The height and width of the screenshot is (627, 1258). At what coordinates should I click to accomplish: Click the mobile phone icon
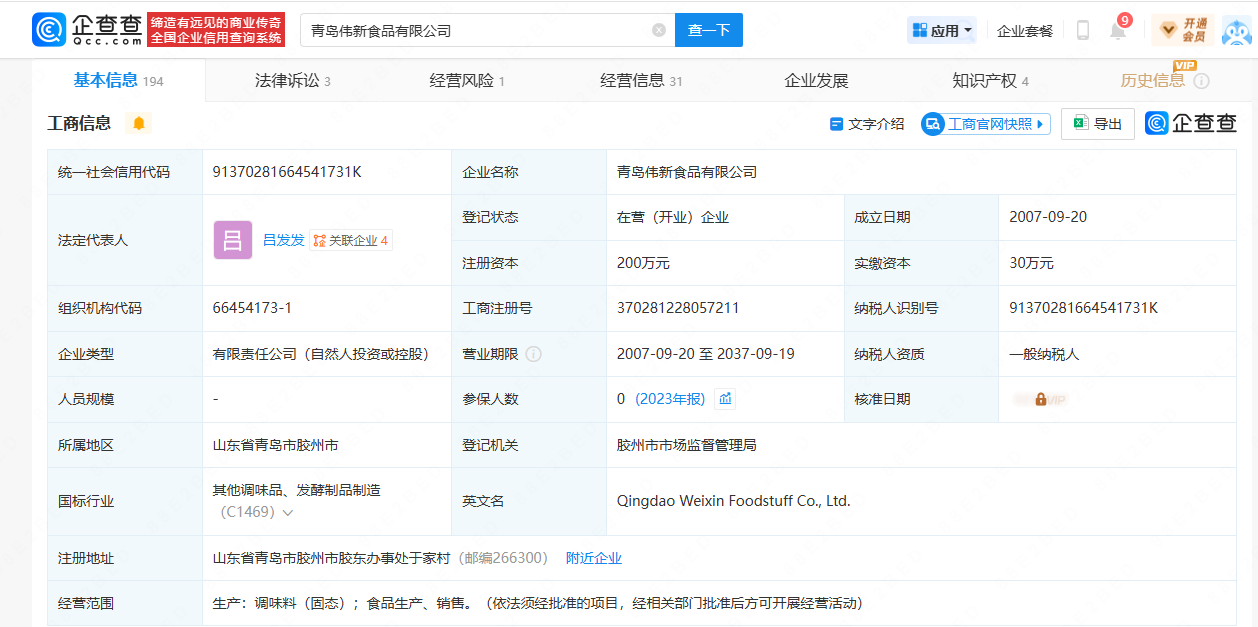tap(1083, 30)
